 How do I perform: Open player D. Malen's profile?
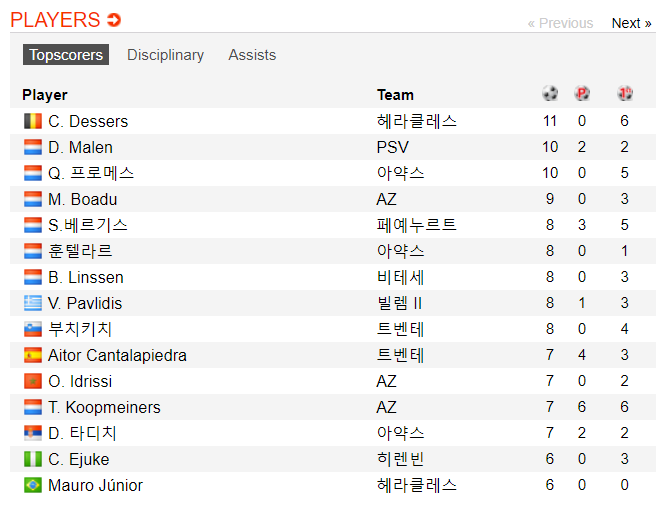(x=80, y=147)
